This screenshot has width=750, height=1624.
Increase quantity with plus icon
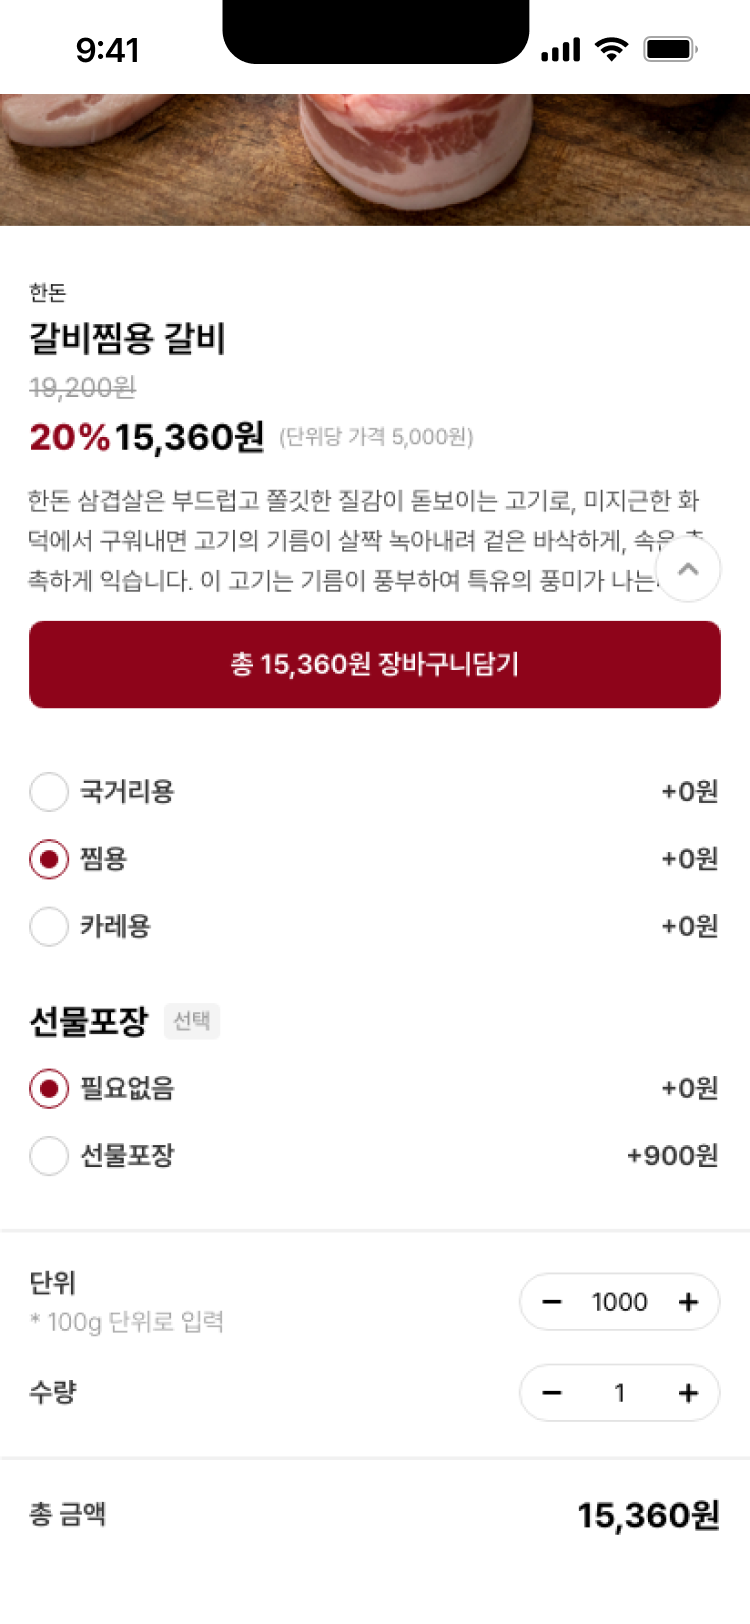[x=688, y=1393]
